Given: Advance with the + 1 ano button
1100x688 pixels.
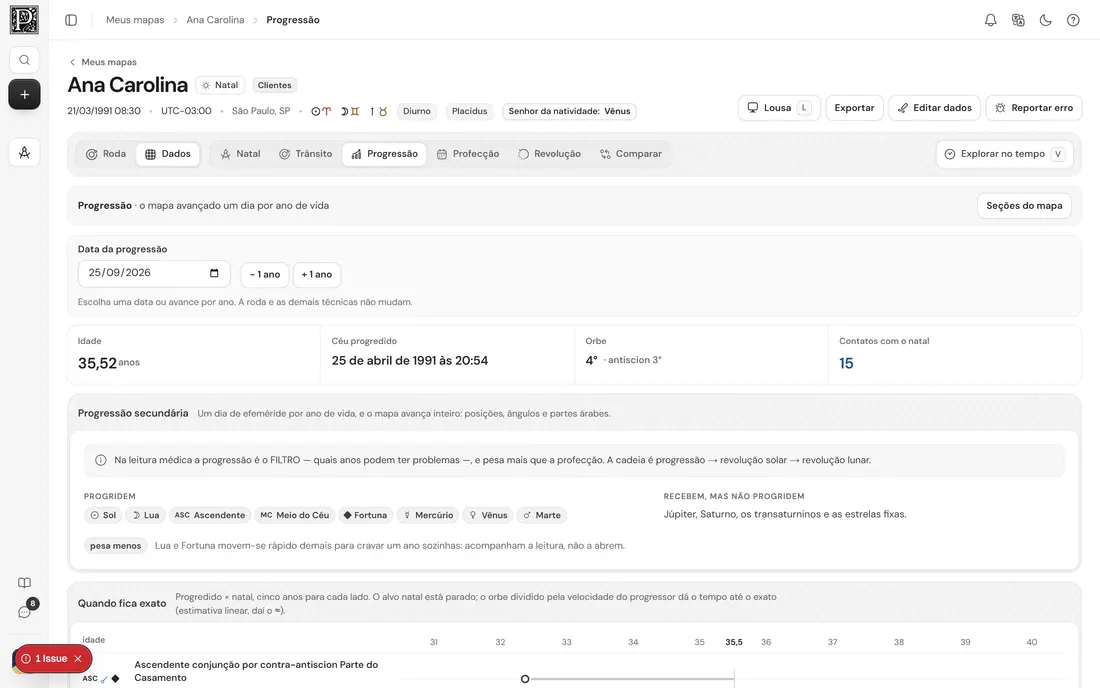Looking at the screenshot, I should point(316,274).
